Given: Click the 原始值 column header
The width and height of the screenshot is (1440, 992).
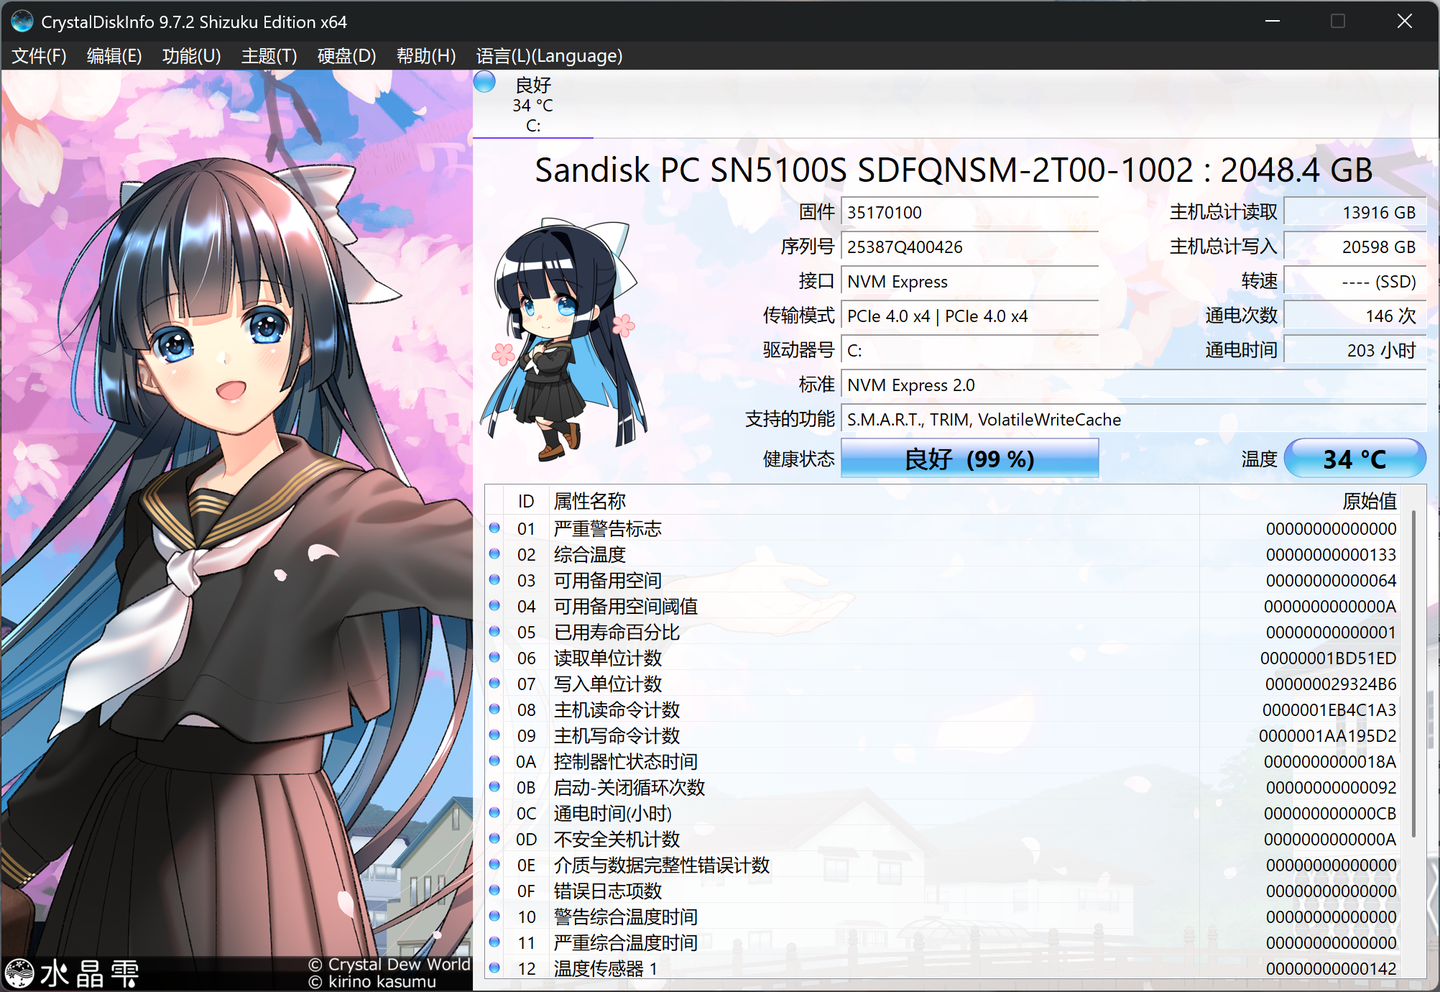Looking at the screenshot, I should click(x=1300, y=501).
